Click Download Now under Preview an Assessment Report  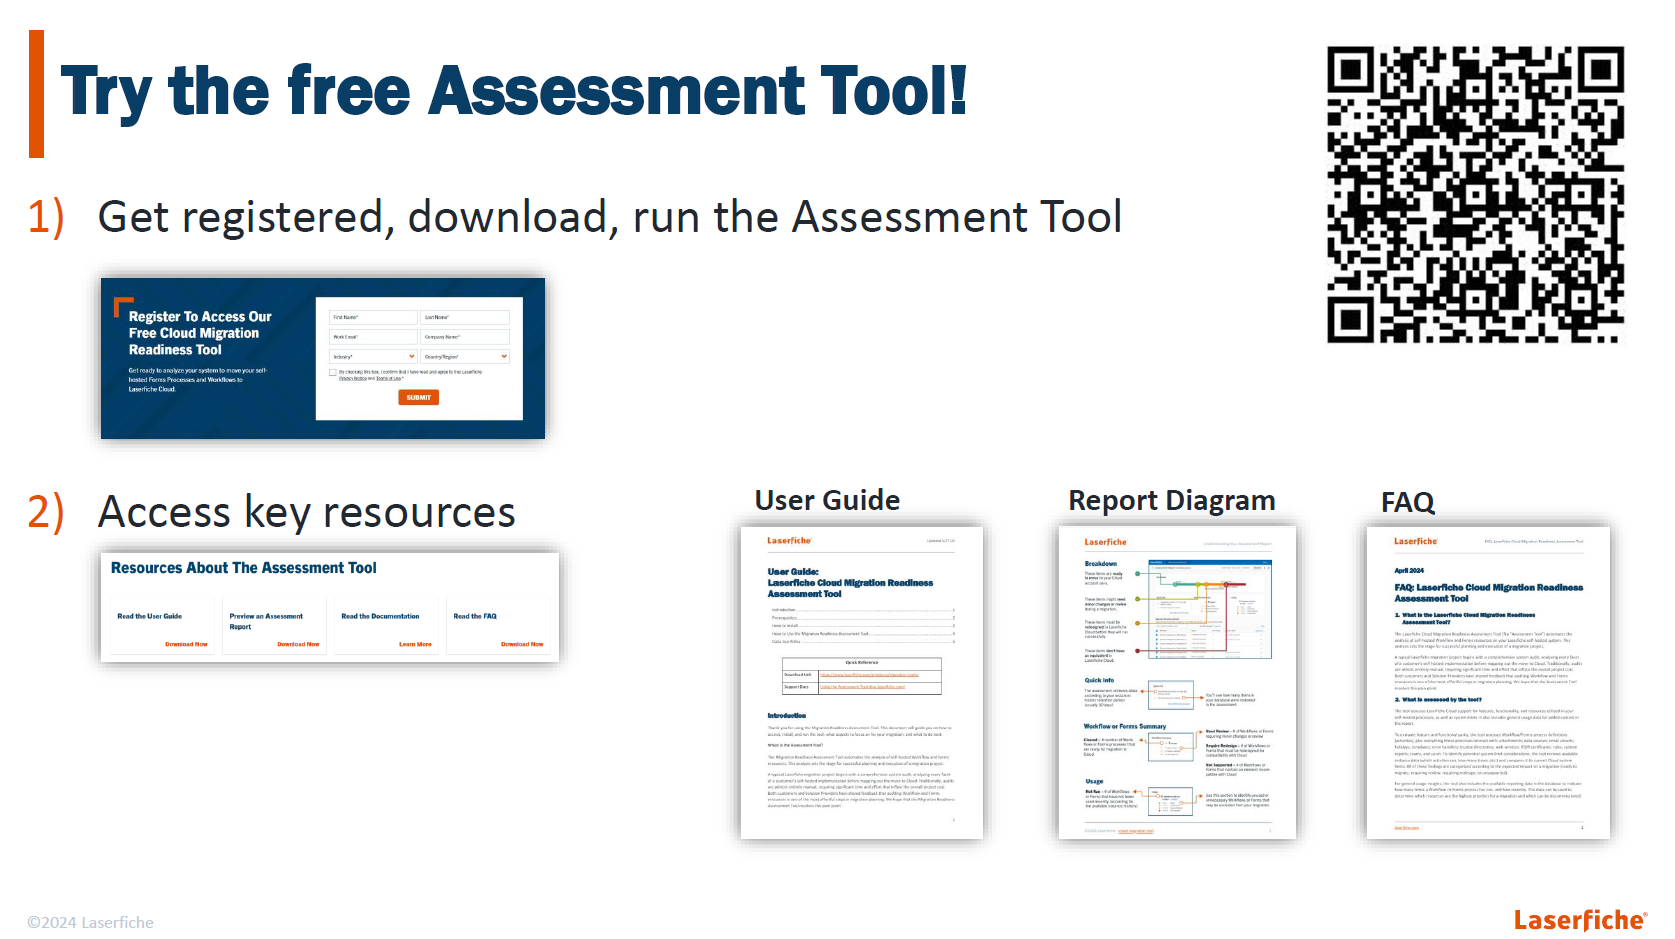298,644
